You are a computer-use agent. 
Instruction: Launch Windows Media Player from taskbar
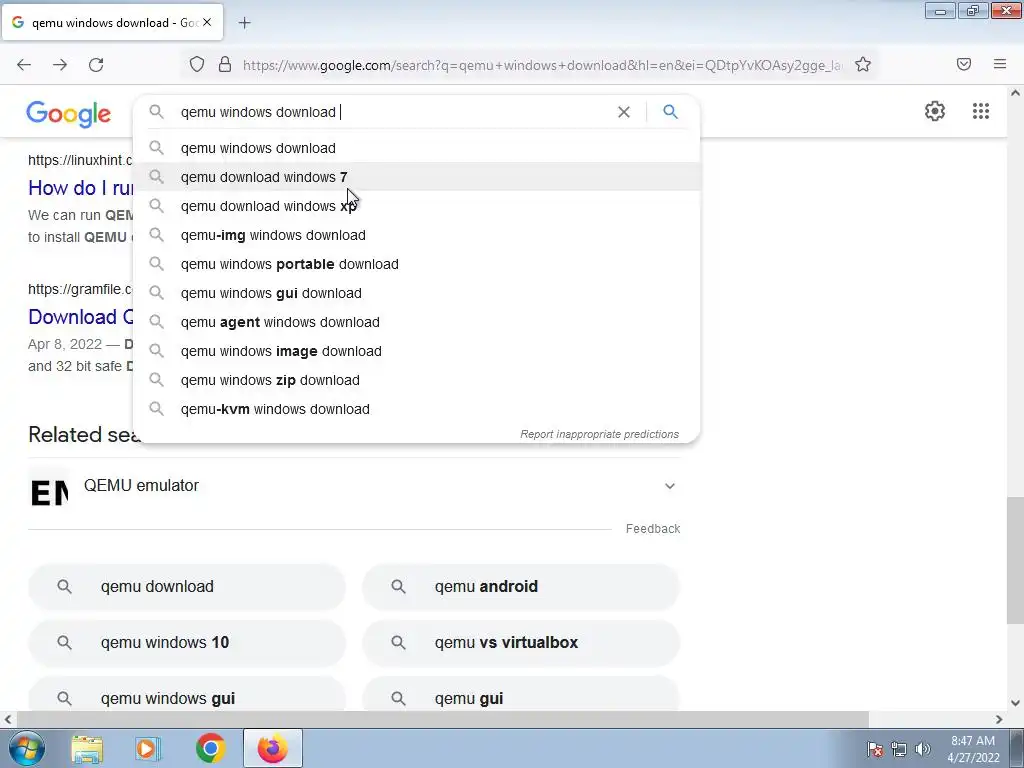click(148, 748)
